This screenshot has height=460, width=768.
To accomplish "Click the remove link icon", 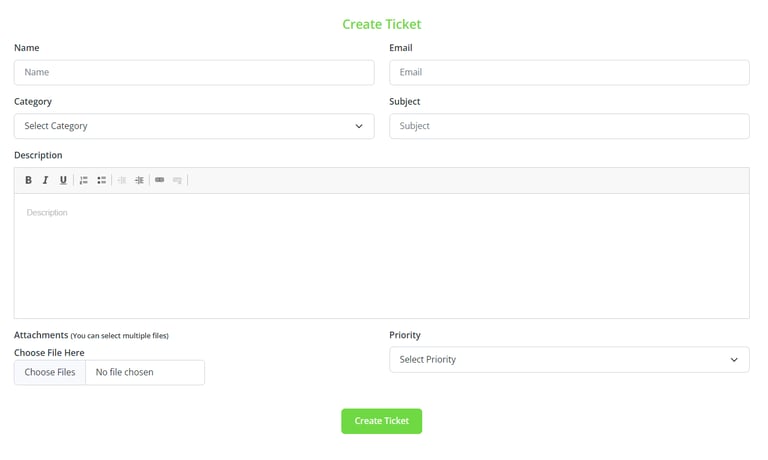I will (x=177, y=180).
